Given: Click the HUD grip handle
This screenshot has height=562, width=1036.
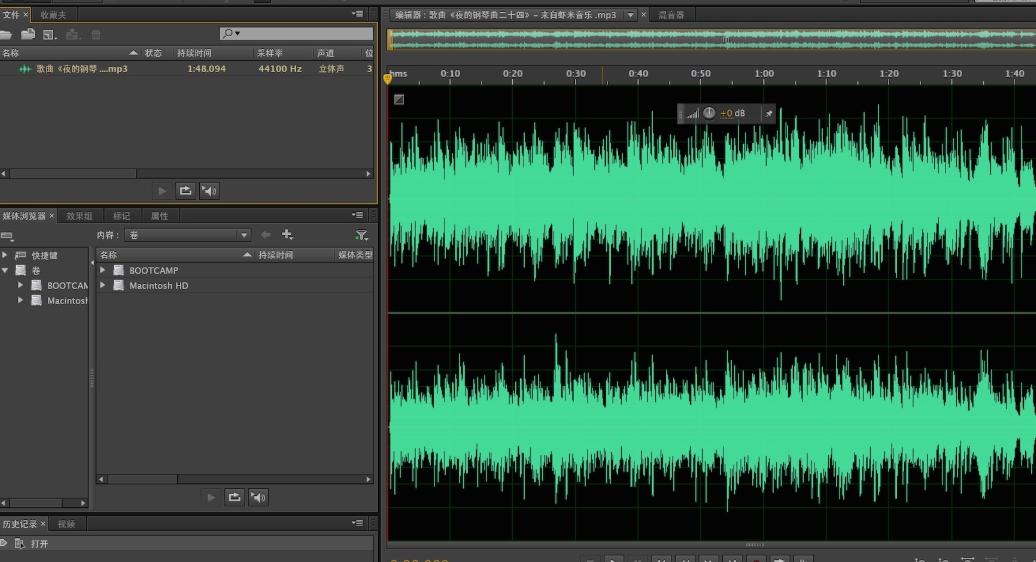Looking at the screenshot, I should [x=681, y=114].
